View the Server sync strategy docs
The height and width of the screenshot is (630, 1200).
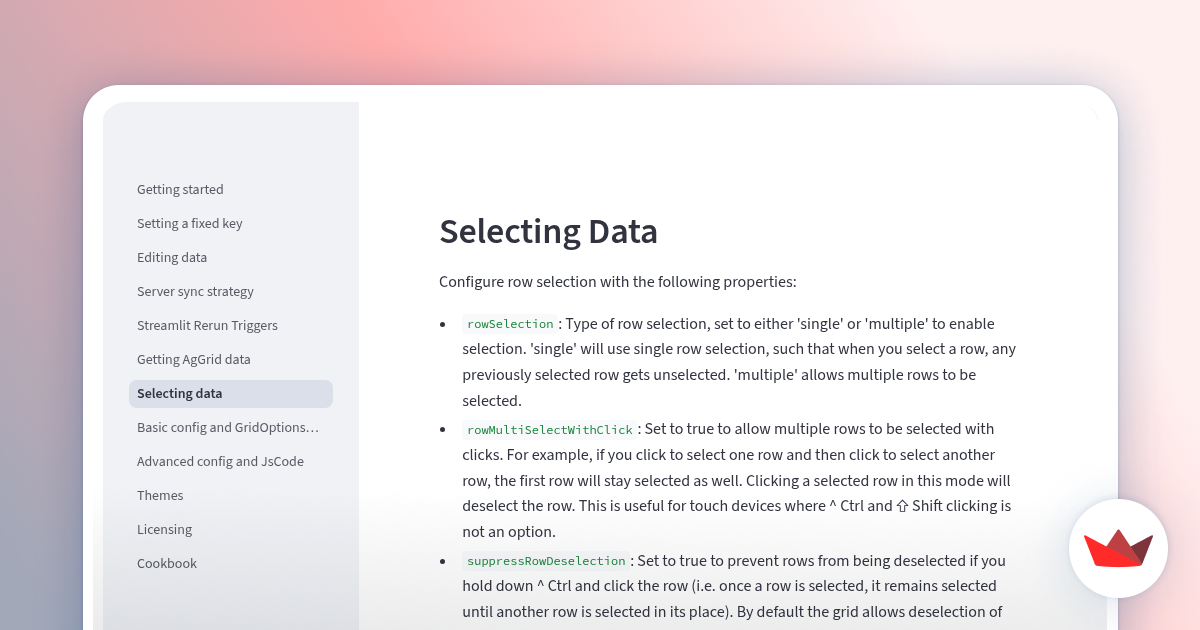pyautogui.click(x=195, y=291)
